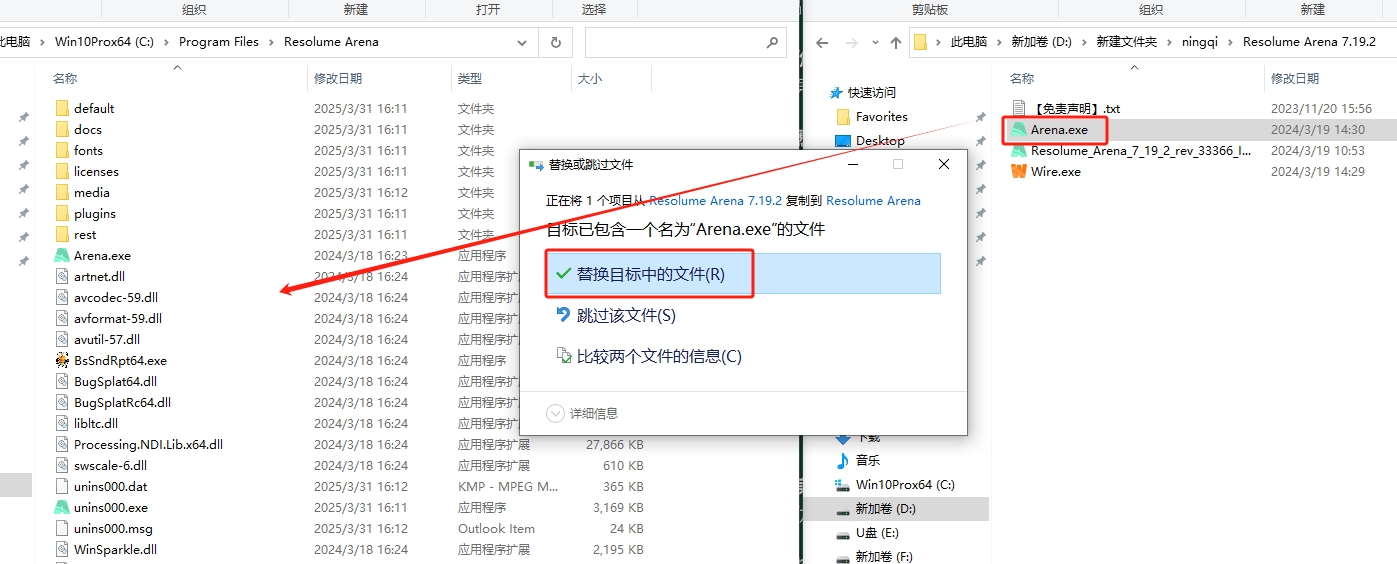Click the U盘 (E:) drive icon
The width and height of the screenshot is (1397, 564).
point(842,533)
